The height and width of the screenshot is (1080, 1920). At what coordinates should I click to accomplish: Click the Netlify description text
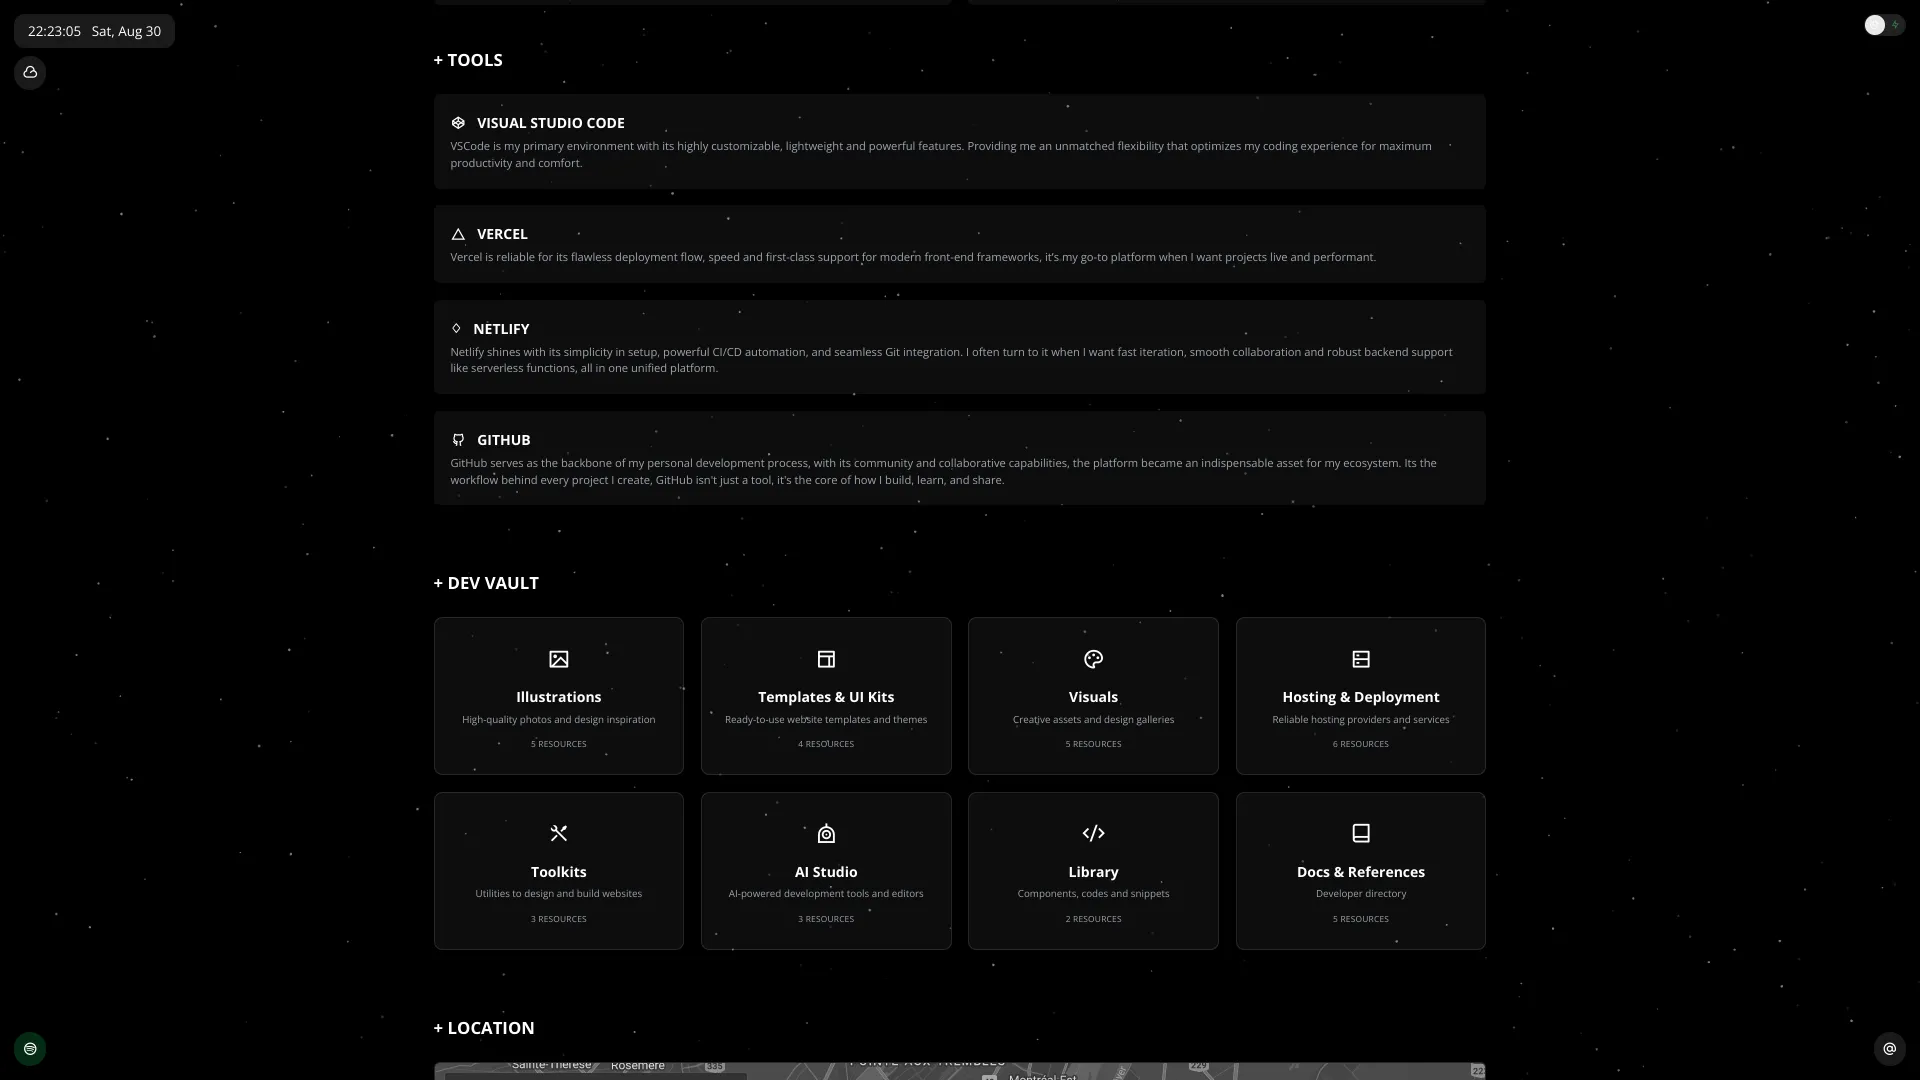951,360
